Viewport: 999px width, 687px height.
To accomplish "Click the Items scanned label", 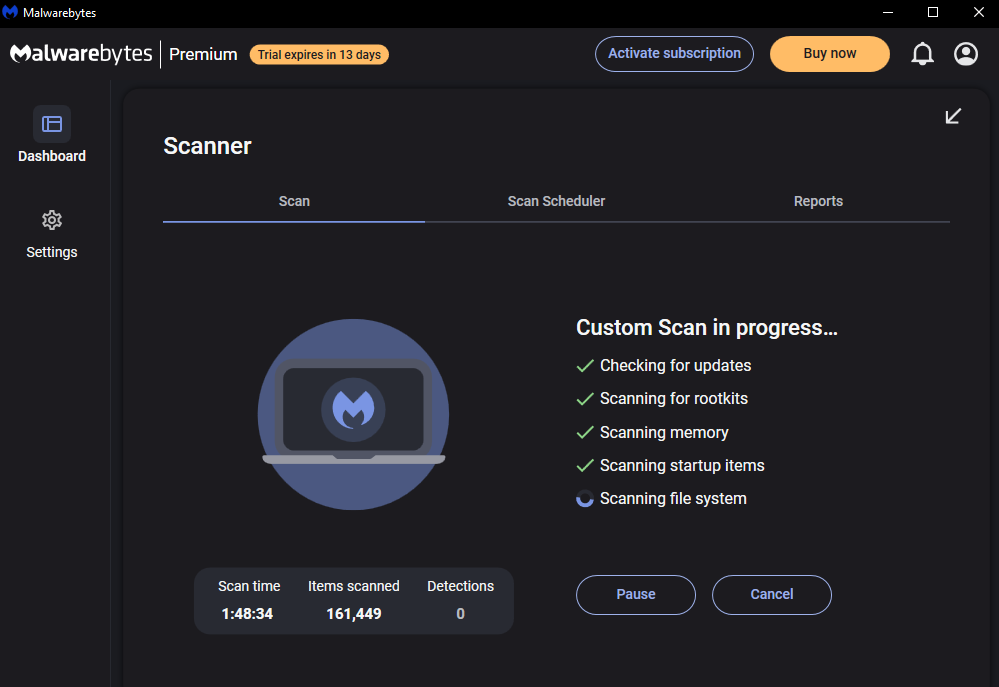I will (x=354, y=586).
